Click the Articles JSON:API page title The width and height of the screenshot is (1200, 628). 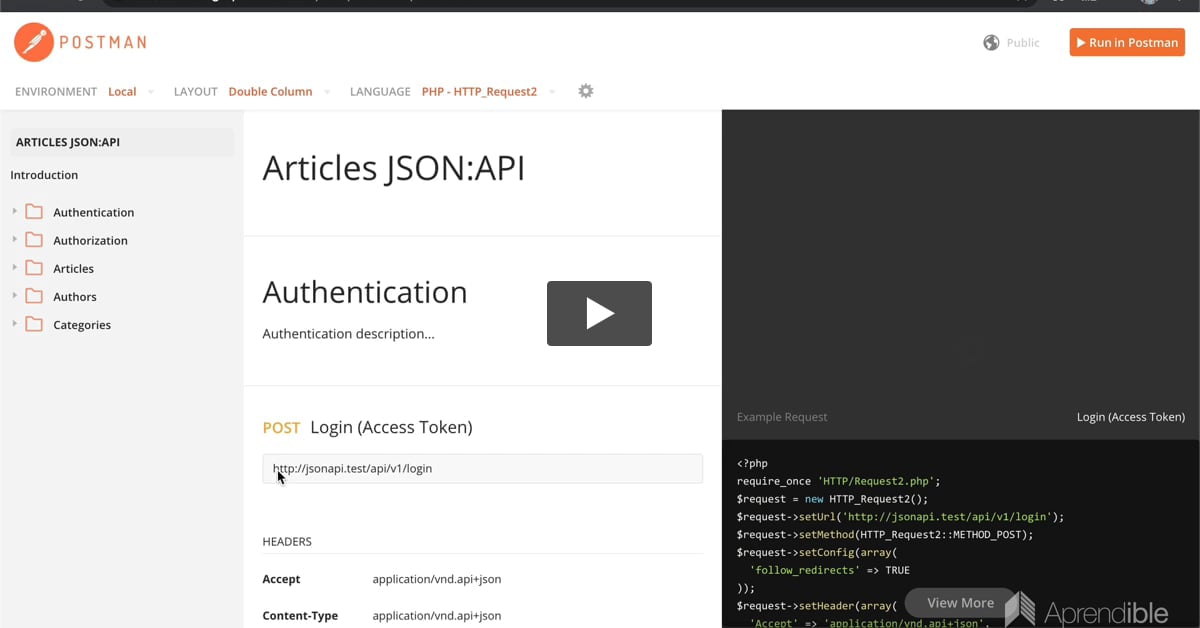click(x=393, y=168)
